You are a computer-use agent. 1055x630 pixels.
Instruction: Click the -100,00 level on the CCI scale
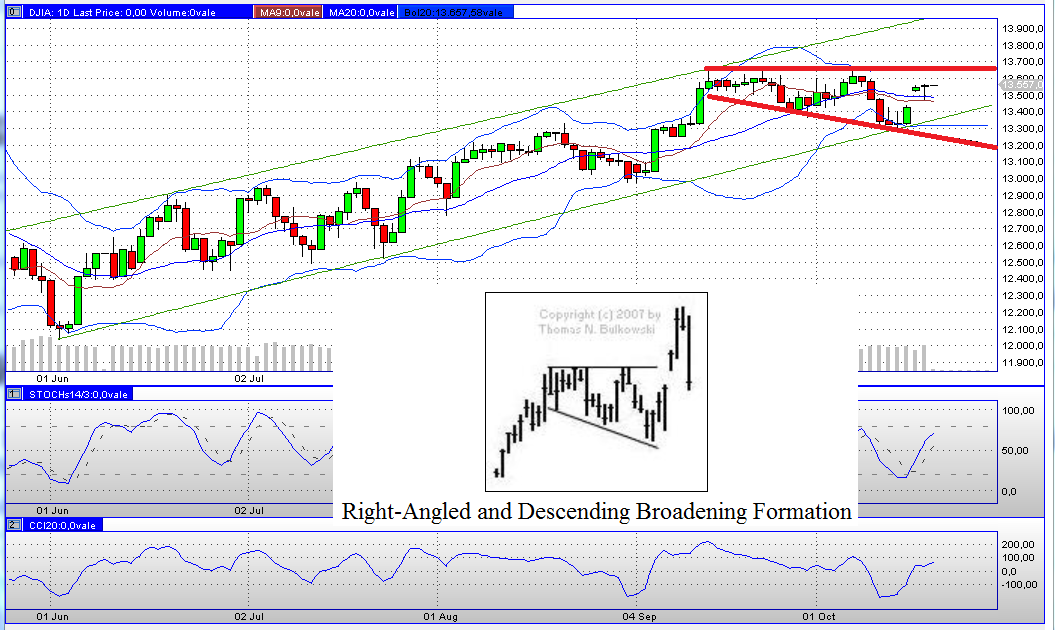click(1019, 584)
